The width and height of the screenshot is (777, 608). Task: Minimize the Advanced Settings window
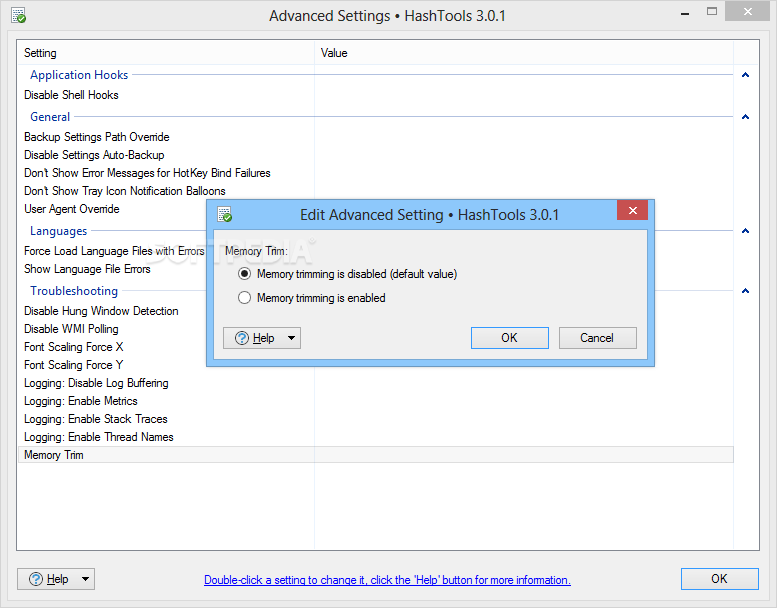click(x=685, y=12)
